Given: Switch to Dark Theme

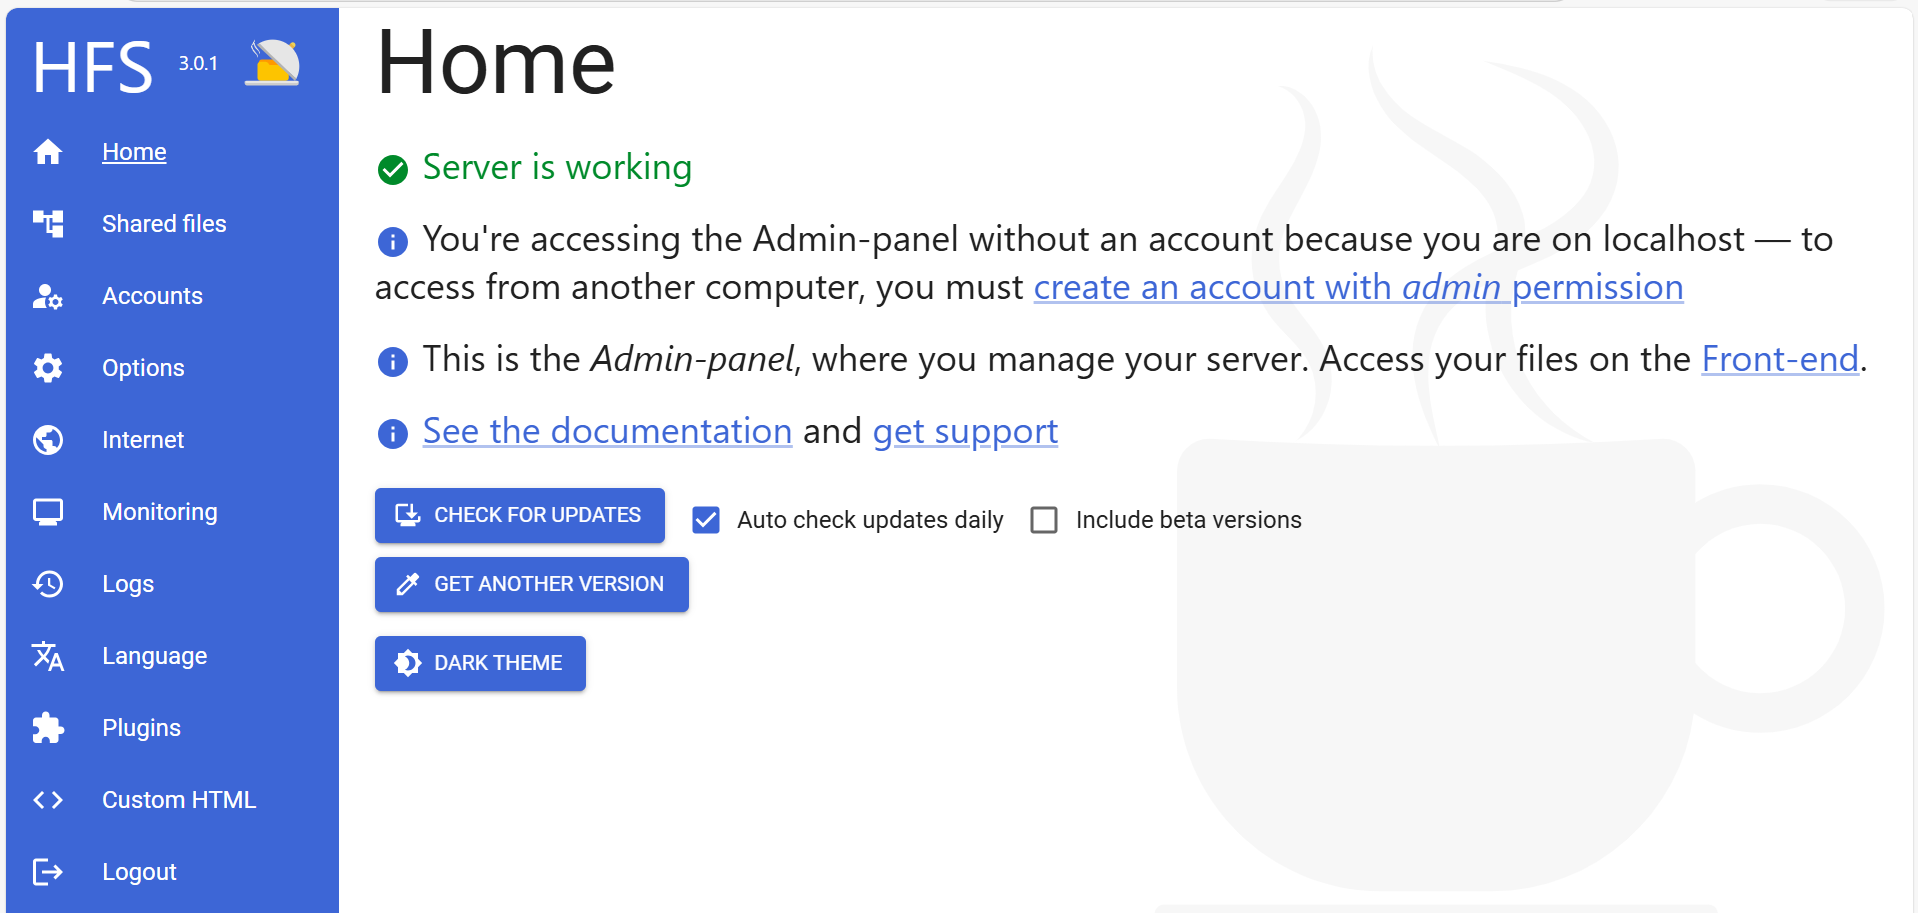Looking at the screenshot, I should tap(480, 663).
